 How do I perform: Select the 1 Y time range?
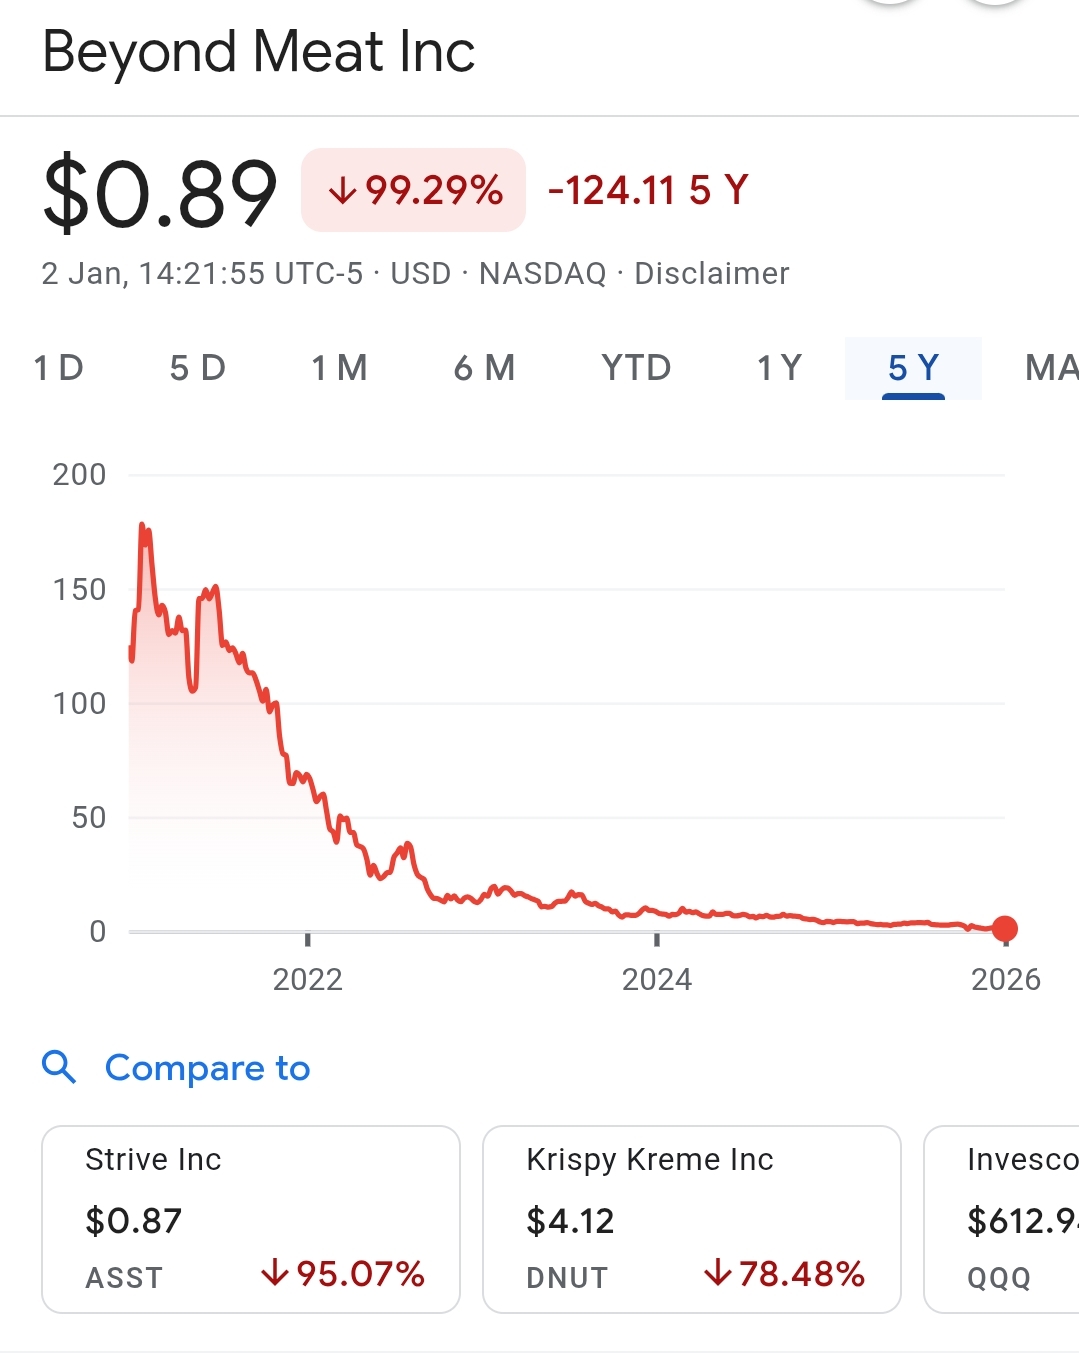779,368
